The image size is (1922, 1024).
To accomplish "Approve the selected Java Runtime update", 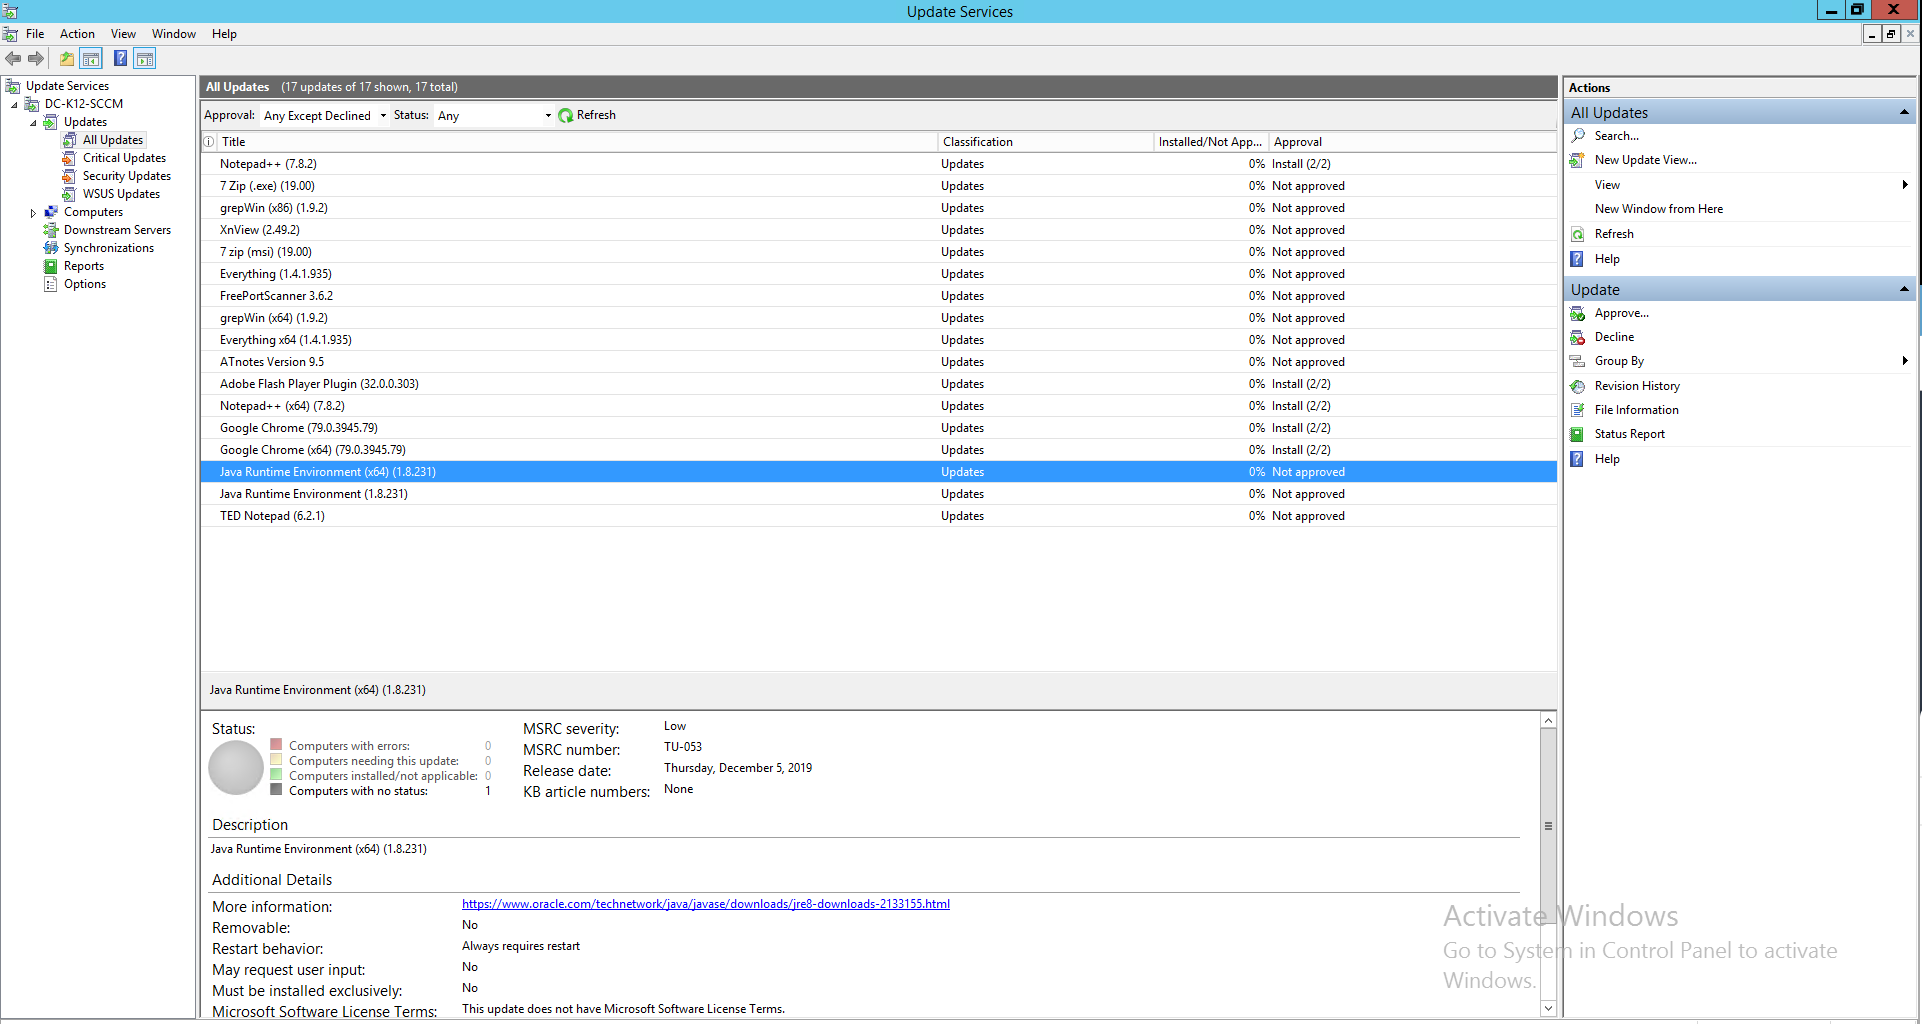I will 1620,312.
